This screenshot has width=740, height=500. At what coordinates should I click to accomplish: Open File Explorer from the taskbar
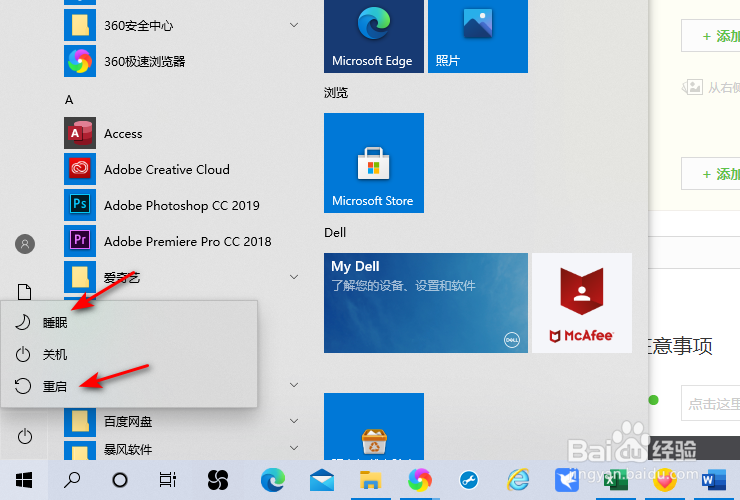pyautogui.click(x=370, y=480)
